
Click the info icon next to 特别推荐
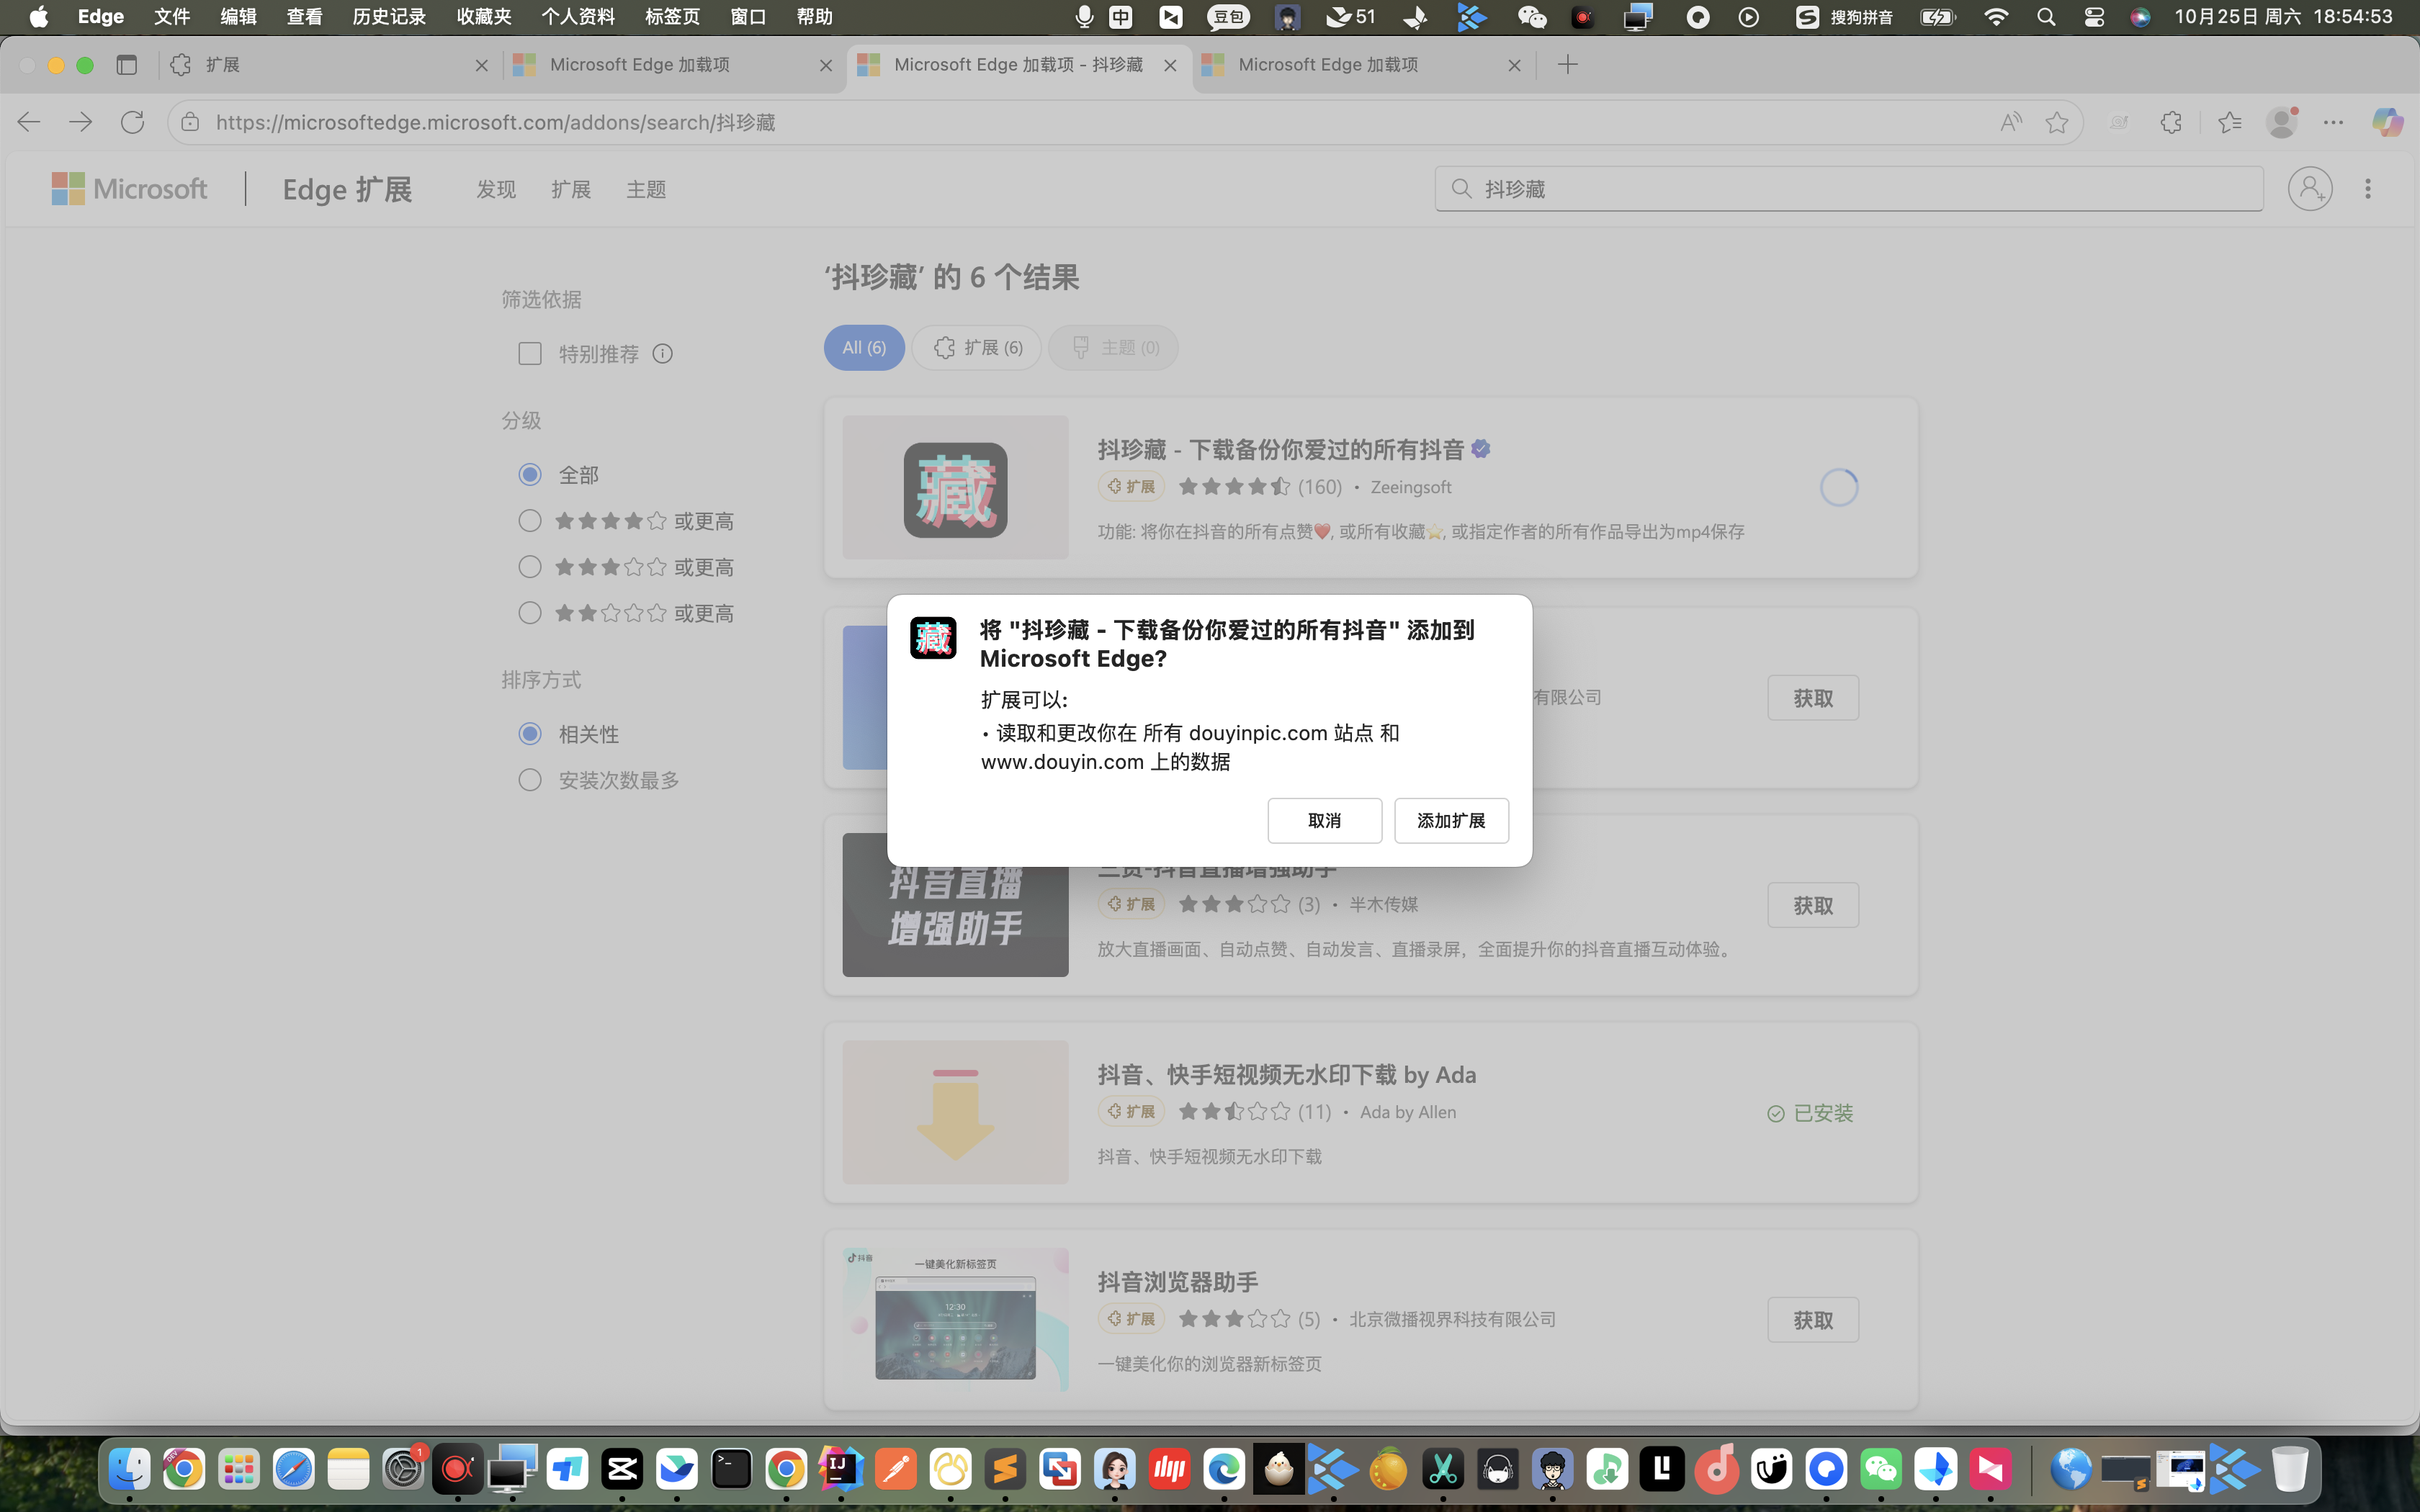664,353
